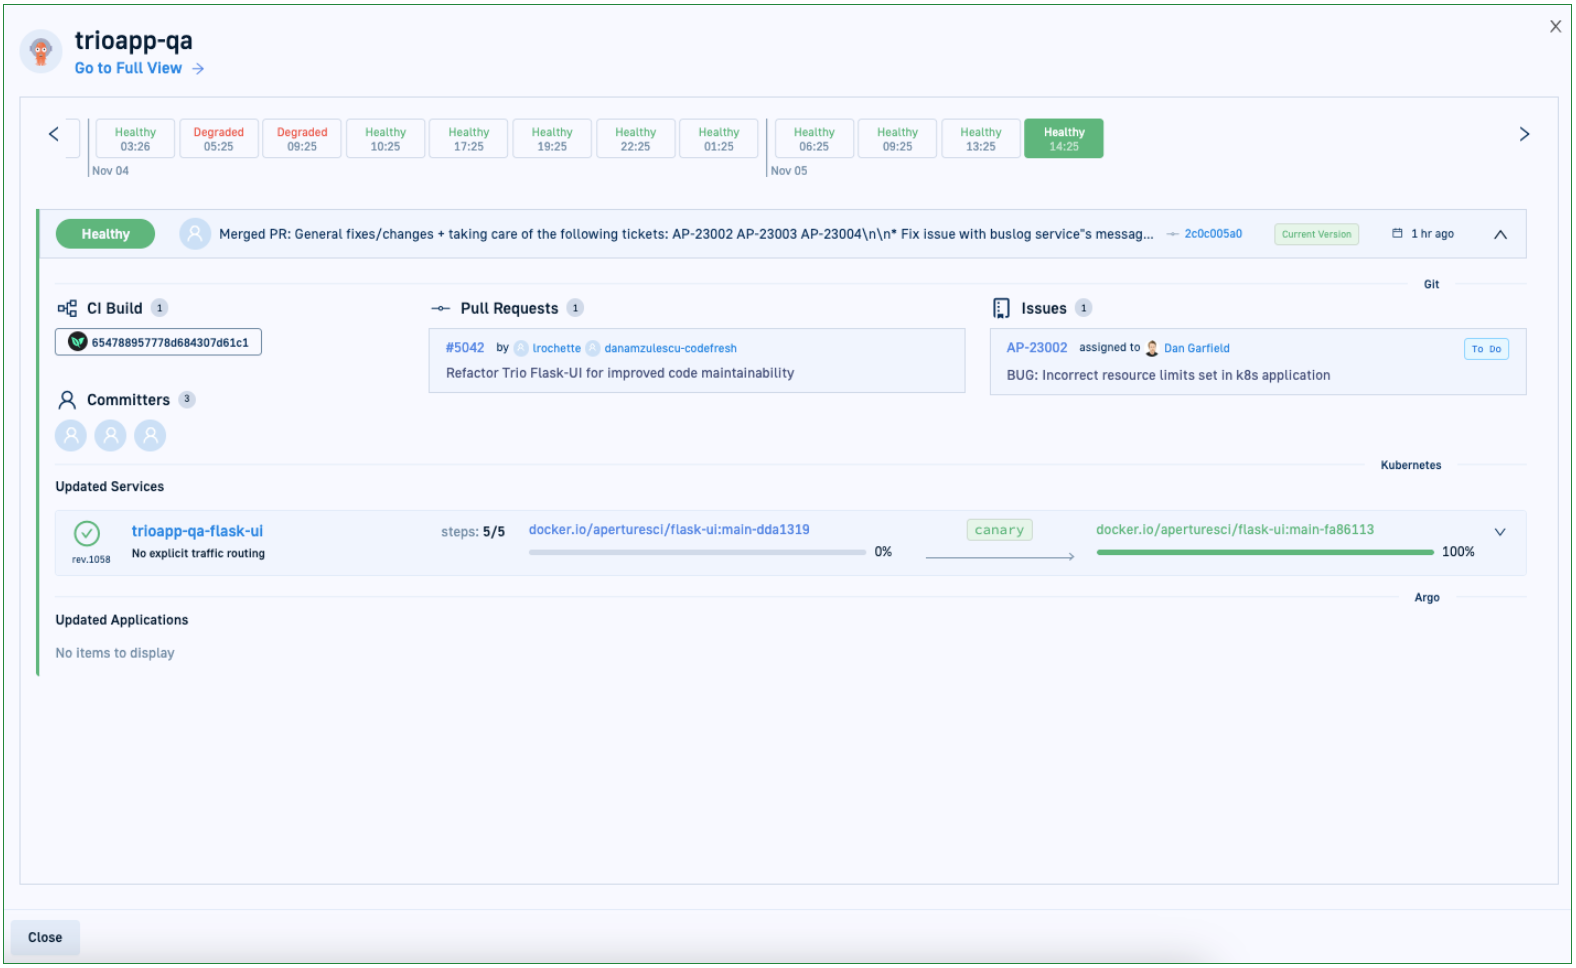Click the CI build hash 654788957778d684307d61c1

tap(159, 342)
